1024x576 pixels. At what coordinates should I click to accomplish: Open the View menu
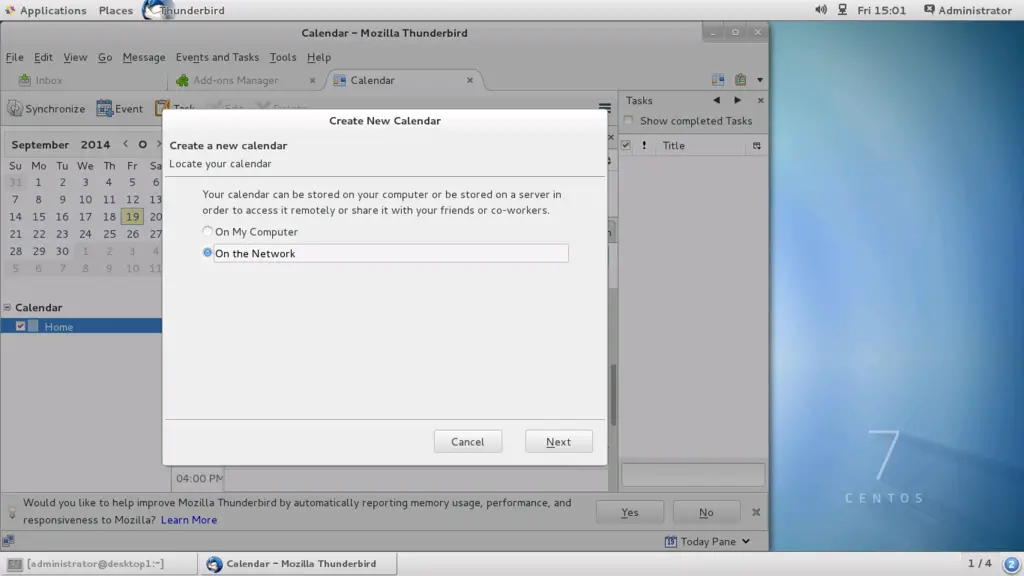pos(75,57)
